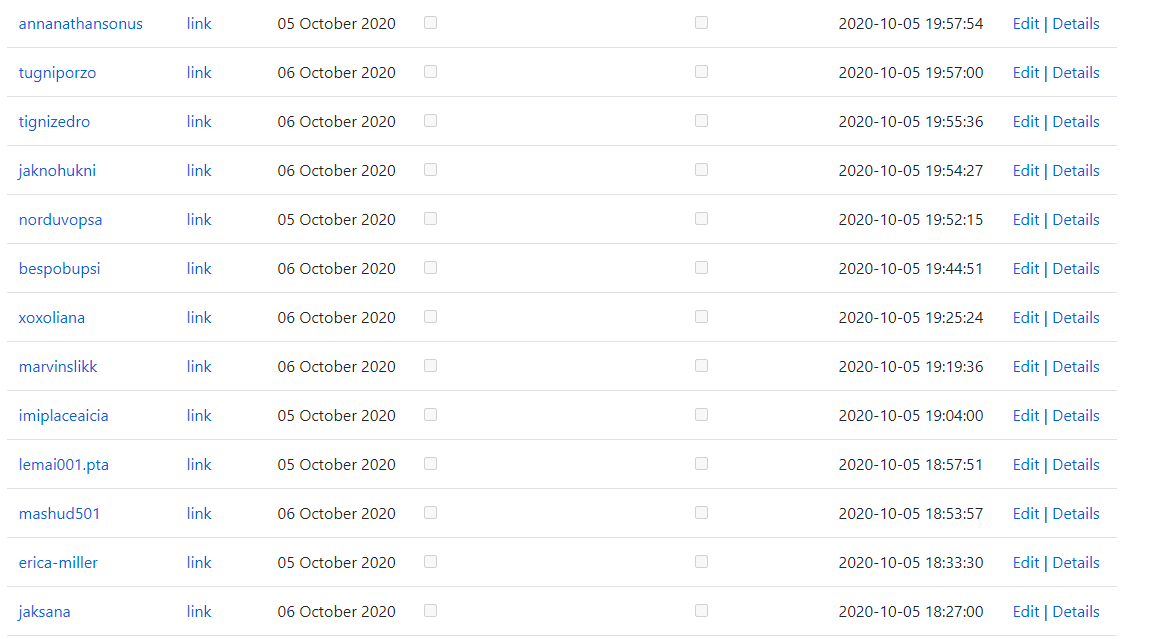Tick the second checkbox in tignizedro row

point(701,120)
